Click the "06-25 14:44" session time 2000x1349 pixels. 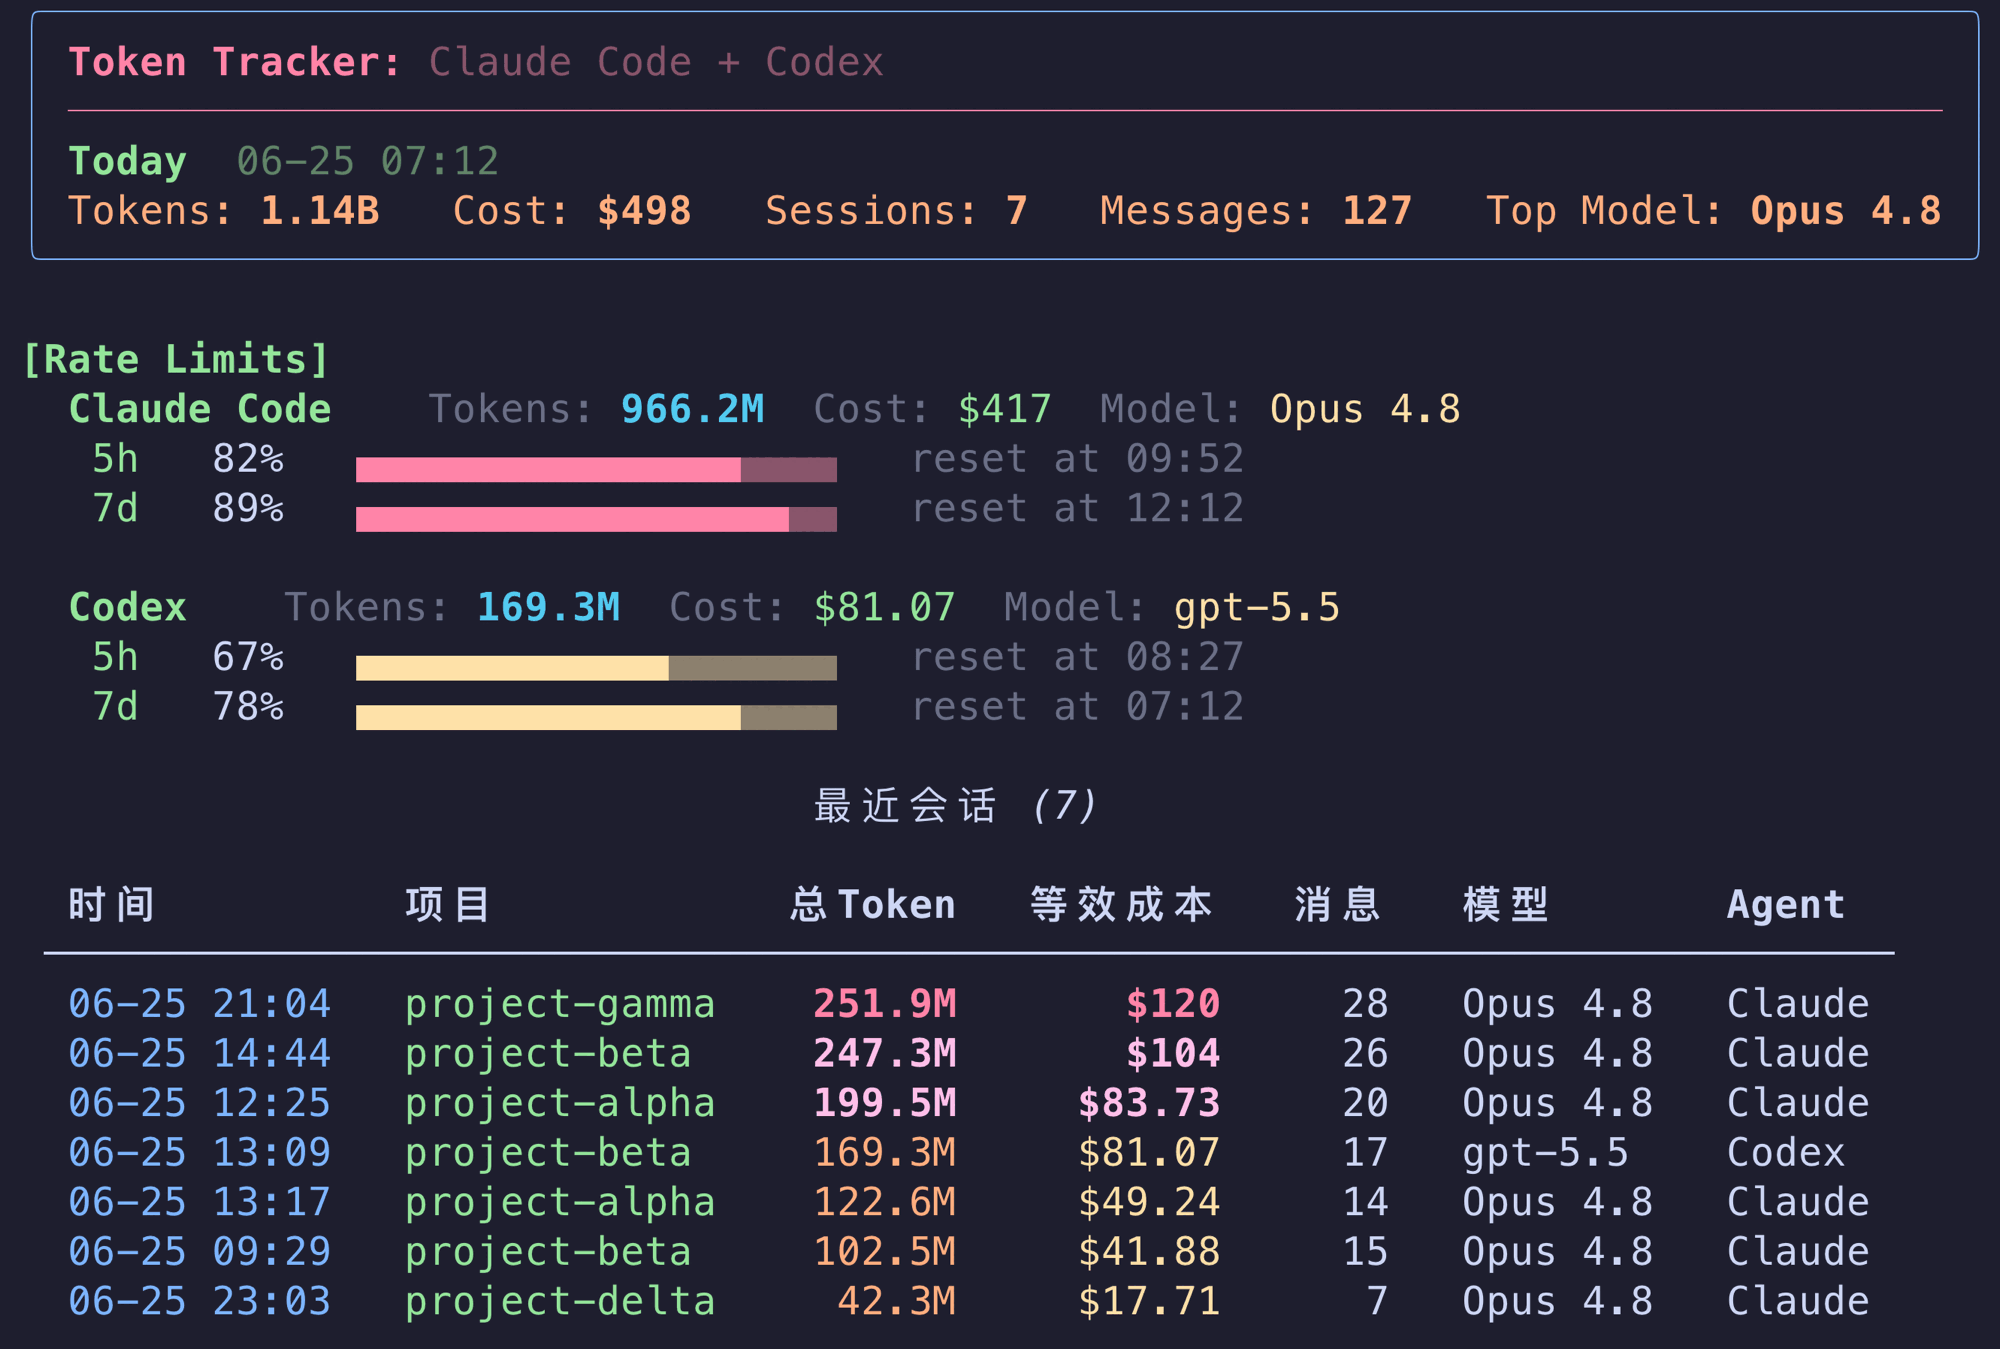[200, 1053]
